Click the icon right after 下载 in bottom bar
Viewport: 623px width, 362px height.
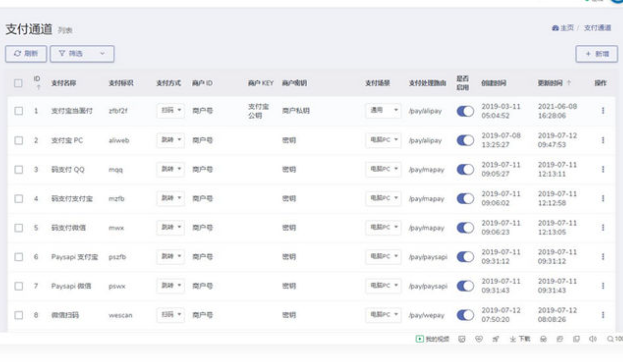click(543, 339)
